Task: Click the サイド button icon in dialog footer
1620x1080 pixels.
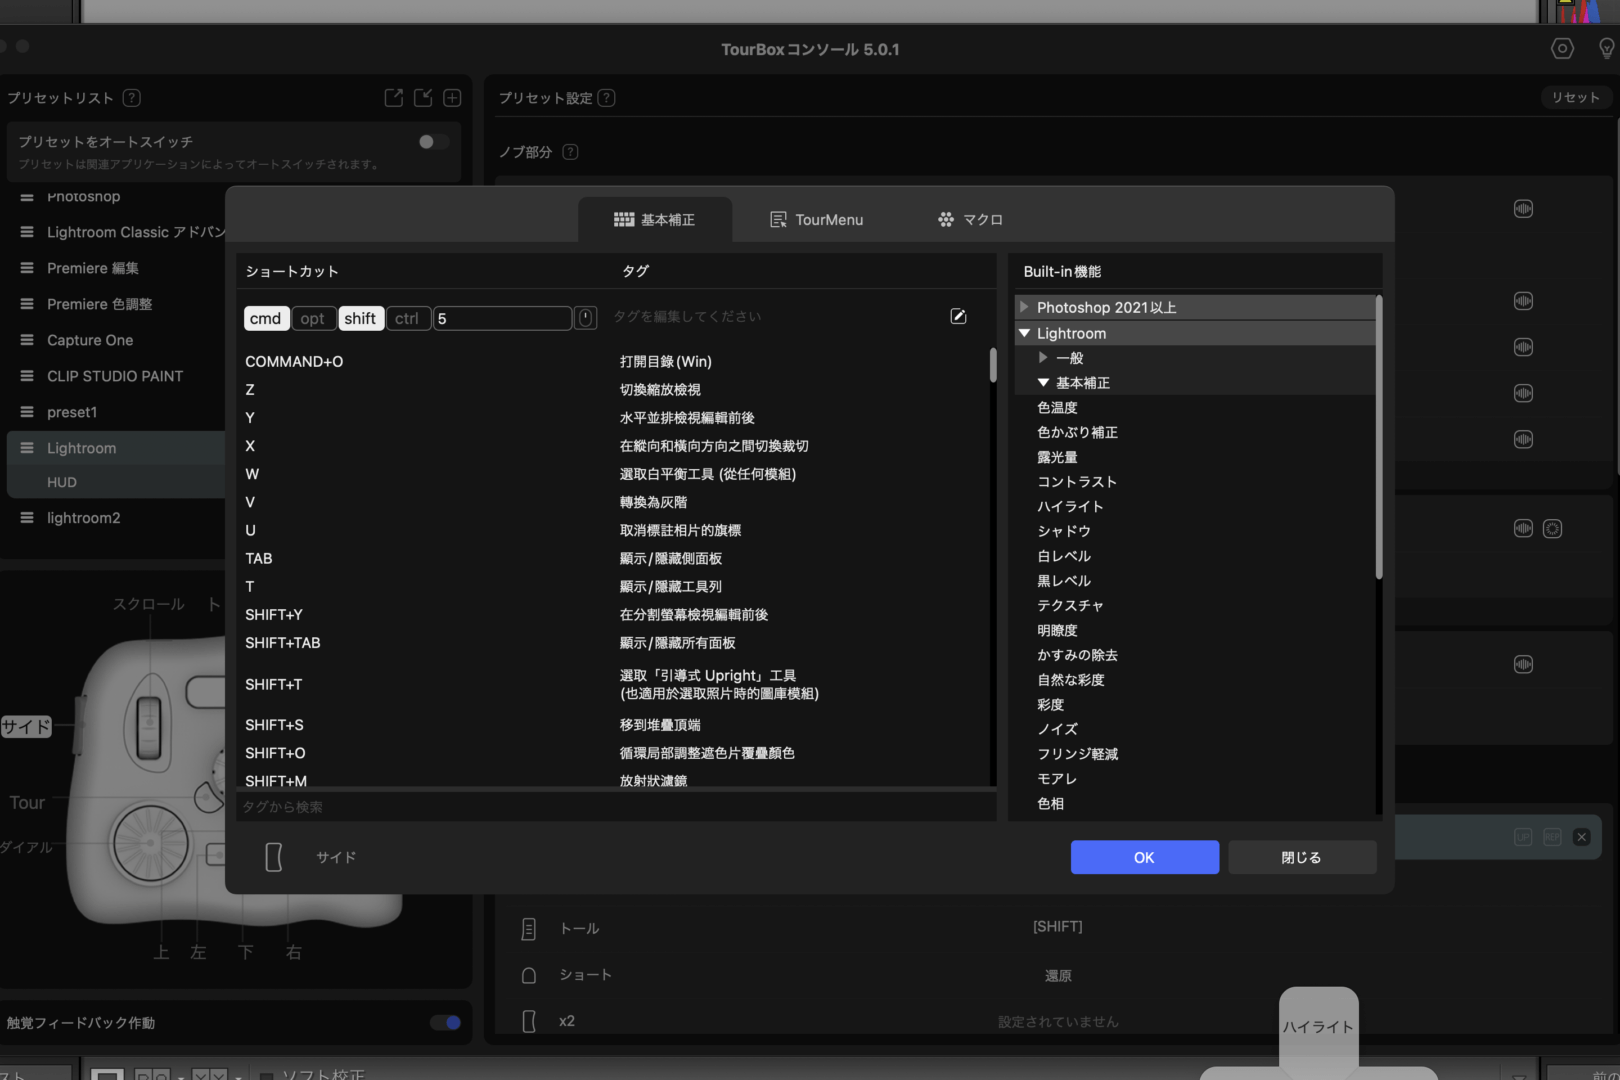Action: [x=274, y=857]
